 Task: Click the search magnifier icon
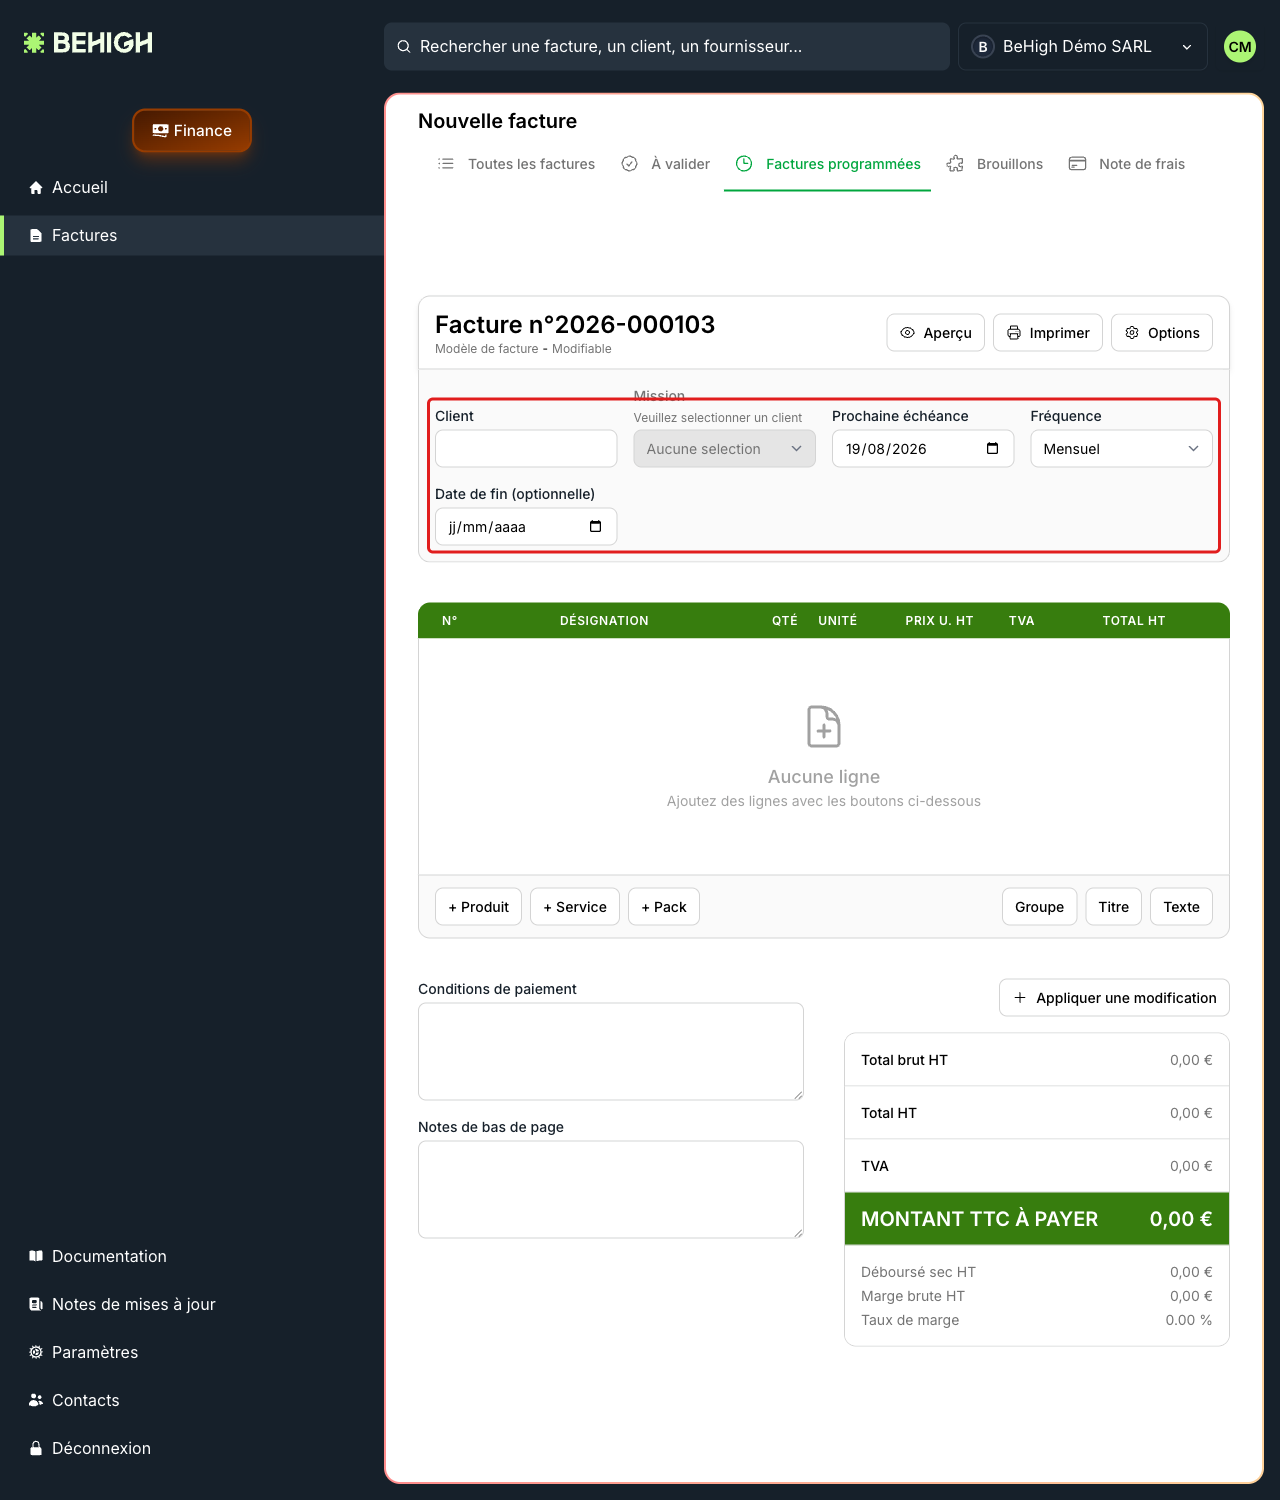[404, 46]
